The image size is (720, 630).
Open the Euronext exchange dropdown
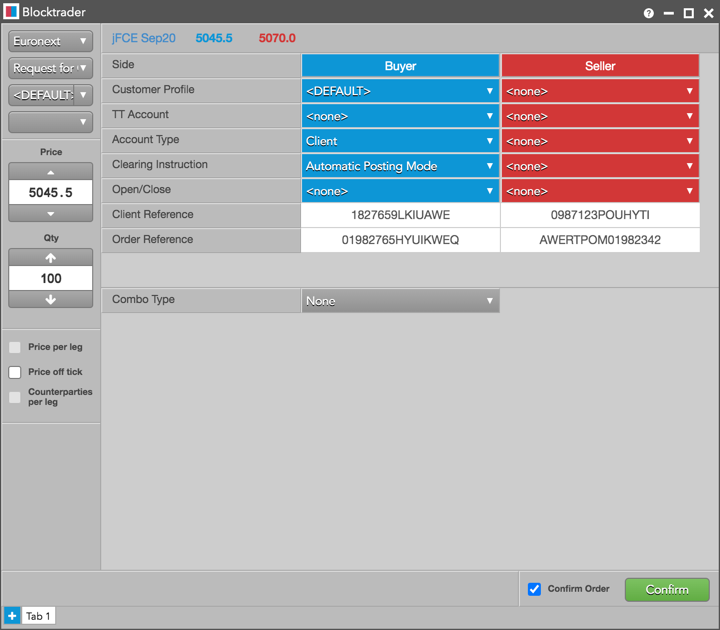click(51, 41)
